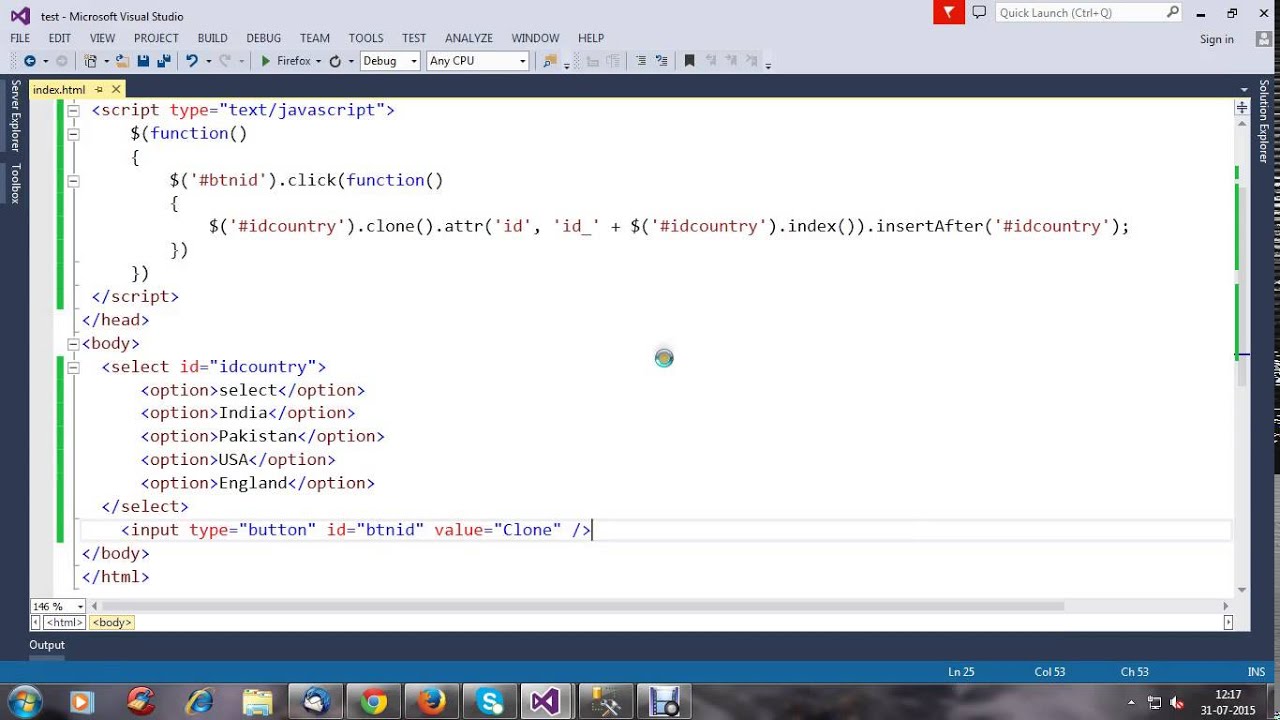1280x720 pixels.
Task: Open the ANALYZE menu
Action: [x=469, y=38]
